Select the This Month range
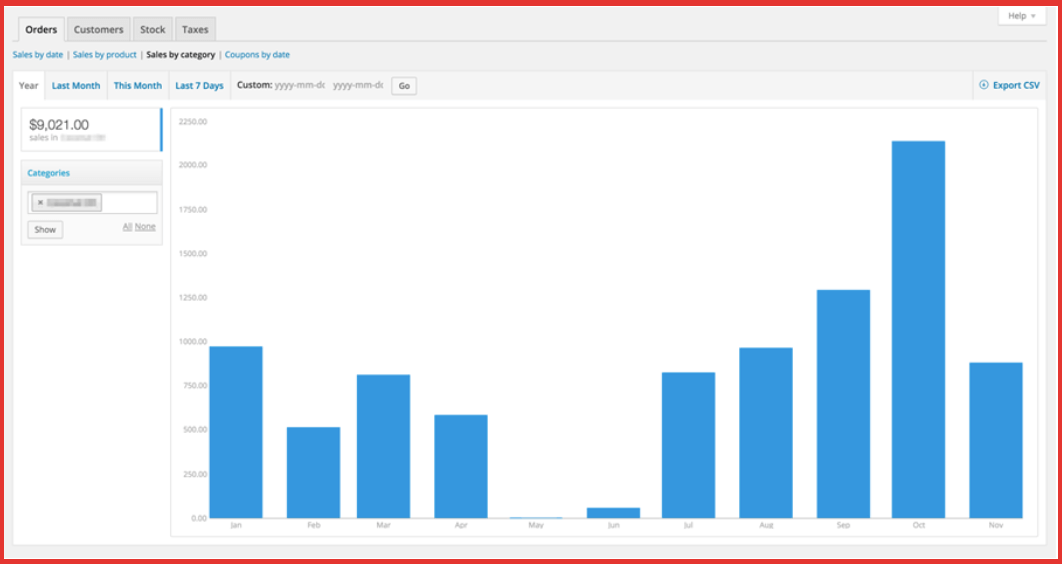The height and width of the screenshot is (564, 1062). click(x=137, y=85)
